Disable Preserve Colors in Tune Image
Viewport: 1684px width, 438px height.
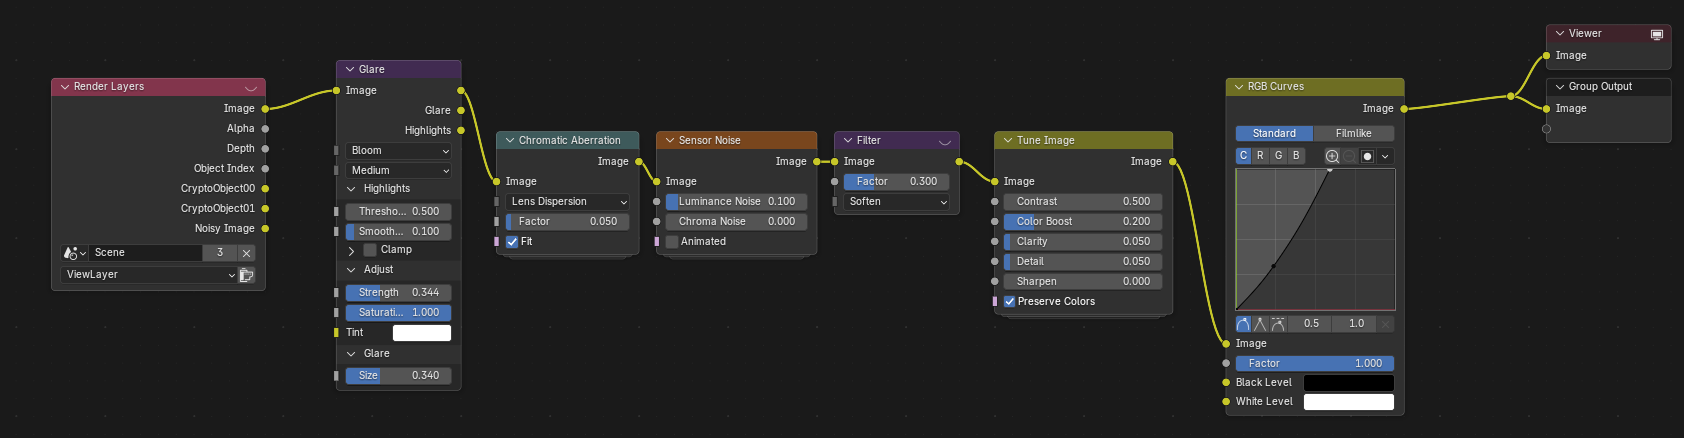[1009, 302]
